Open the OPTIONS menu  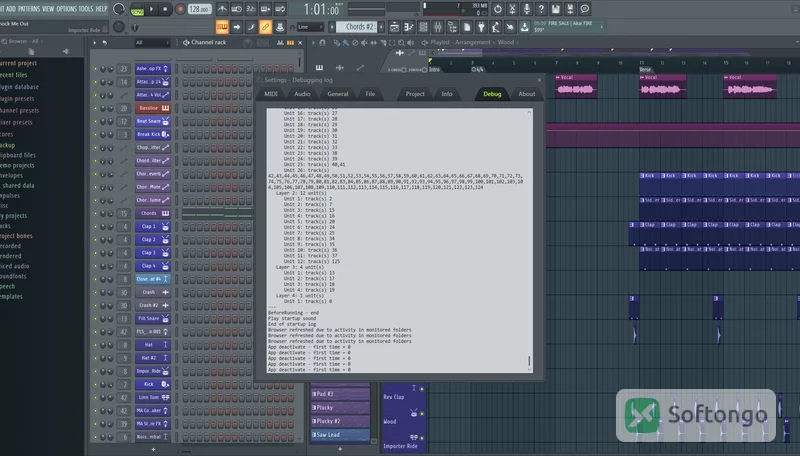pyautogui.click(x=66, y=9)
